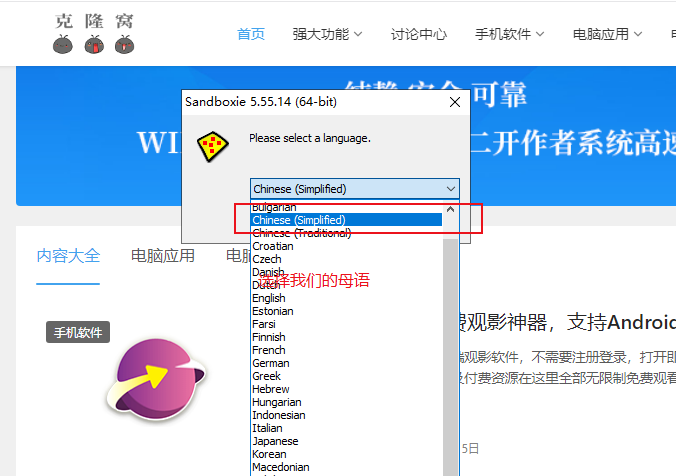Open the 观影神器 article title link
This screenshot has height=476, width=676.
567,323
